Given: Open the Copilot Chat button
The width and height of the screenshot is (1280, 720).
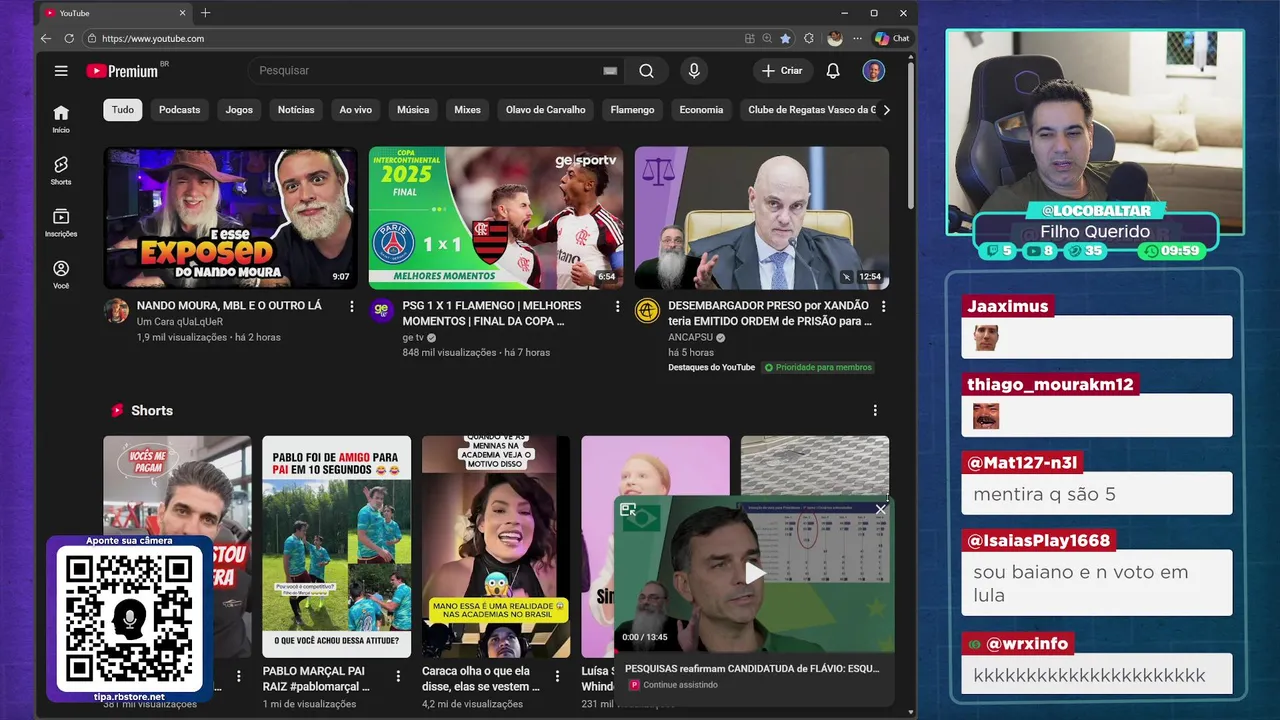Looking at the screenshot, I should coord(892,38).
